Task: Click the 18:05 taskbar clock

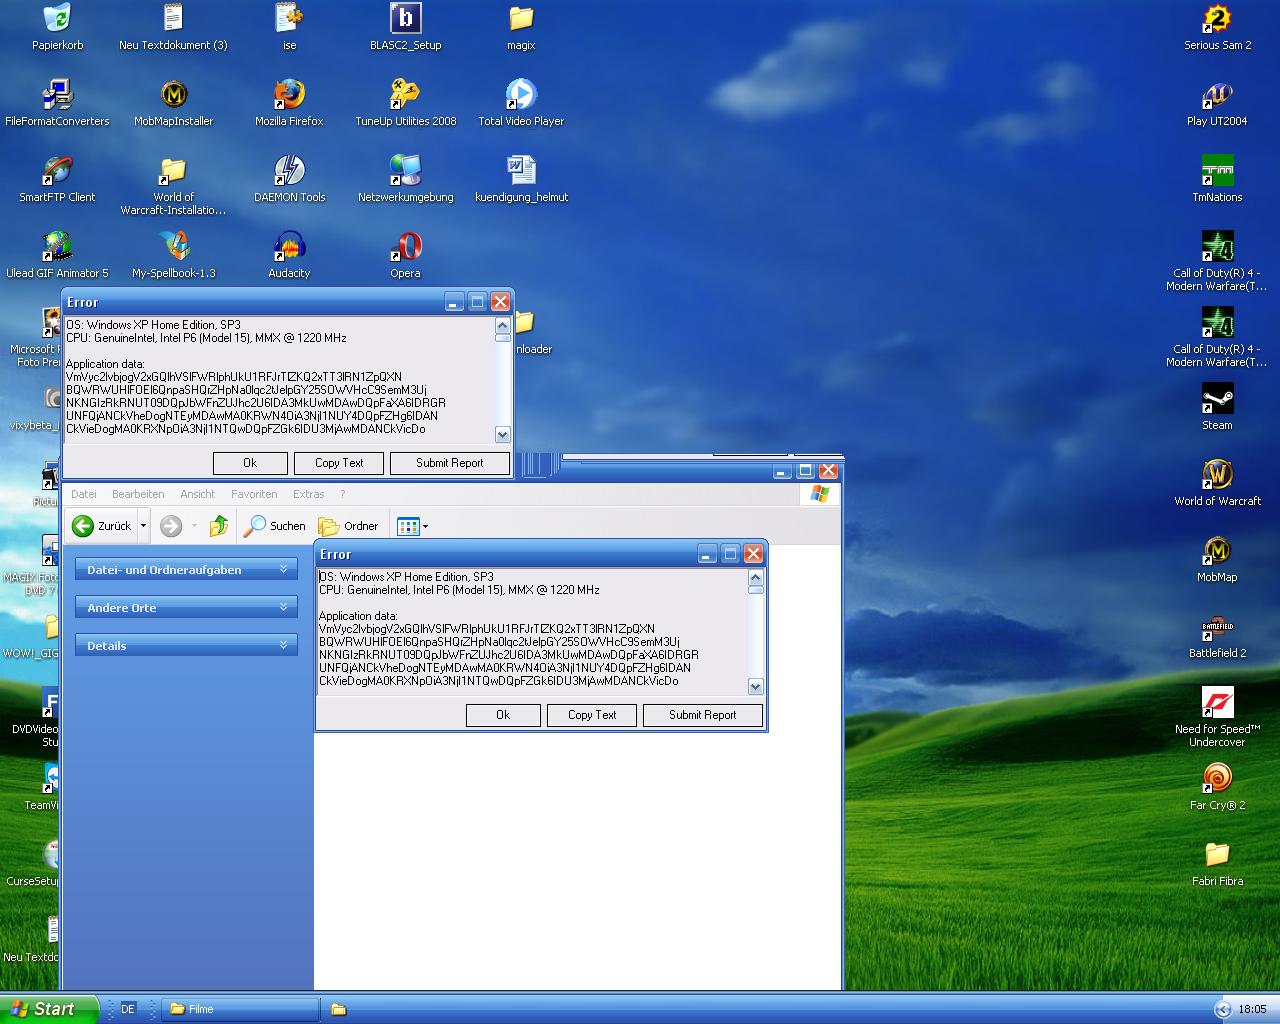Action: tap(1252, 1009)
